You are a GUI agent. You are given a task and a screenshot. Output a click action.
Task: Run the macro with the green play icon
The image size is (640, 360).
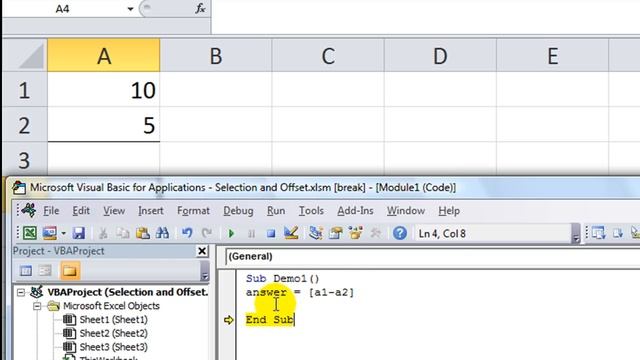(231, 233)
